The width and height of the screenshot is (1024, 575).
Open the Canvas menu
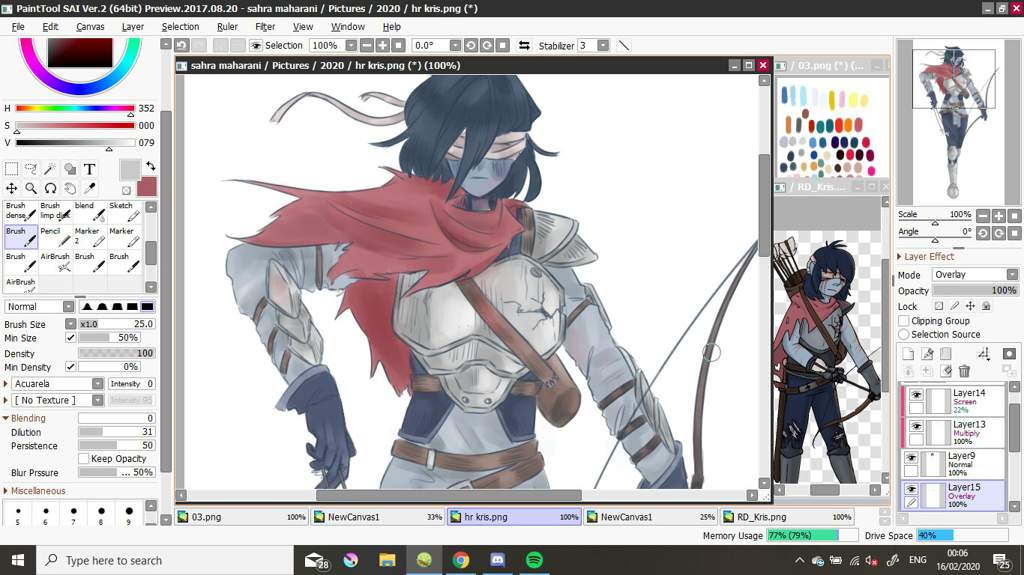pos(90,27)
